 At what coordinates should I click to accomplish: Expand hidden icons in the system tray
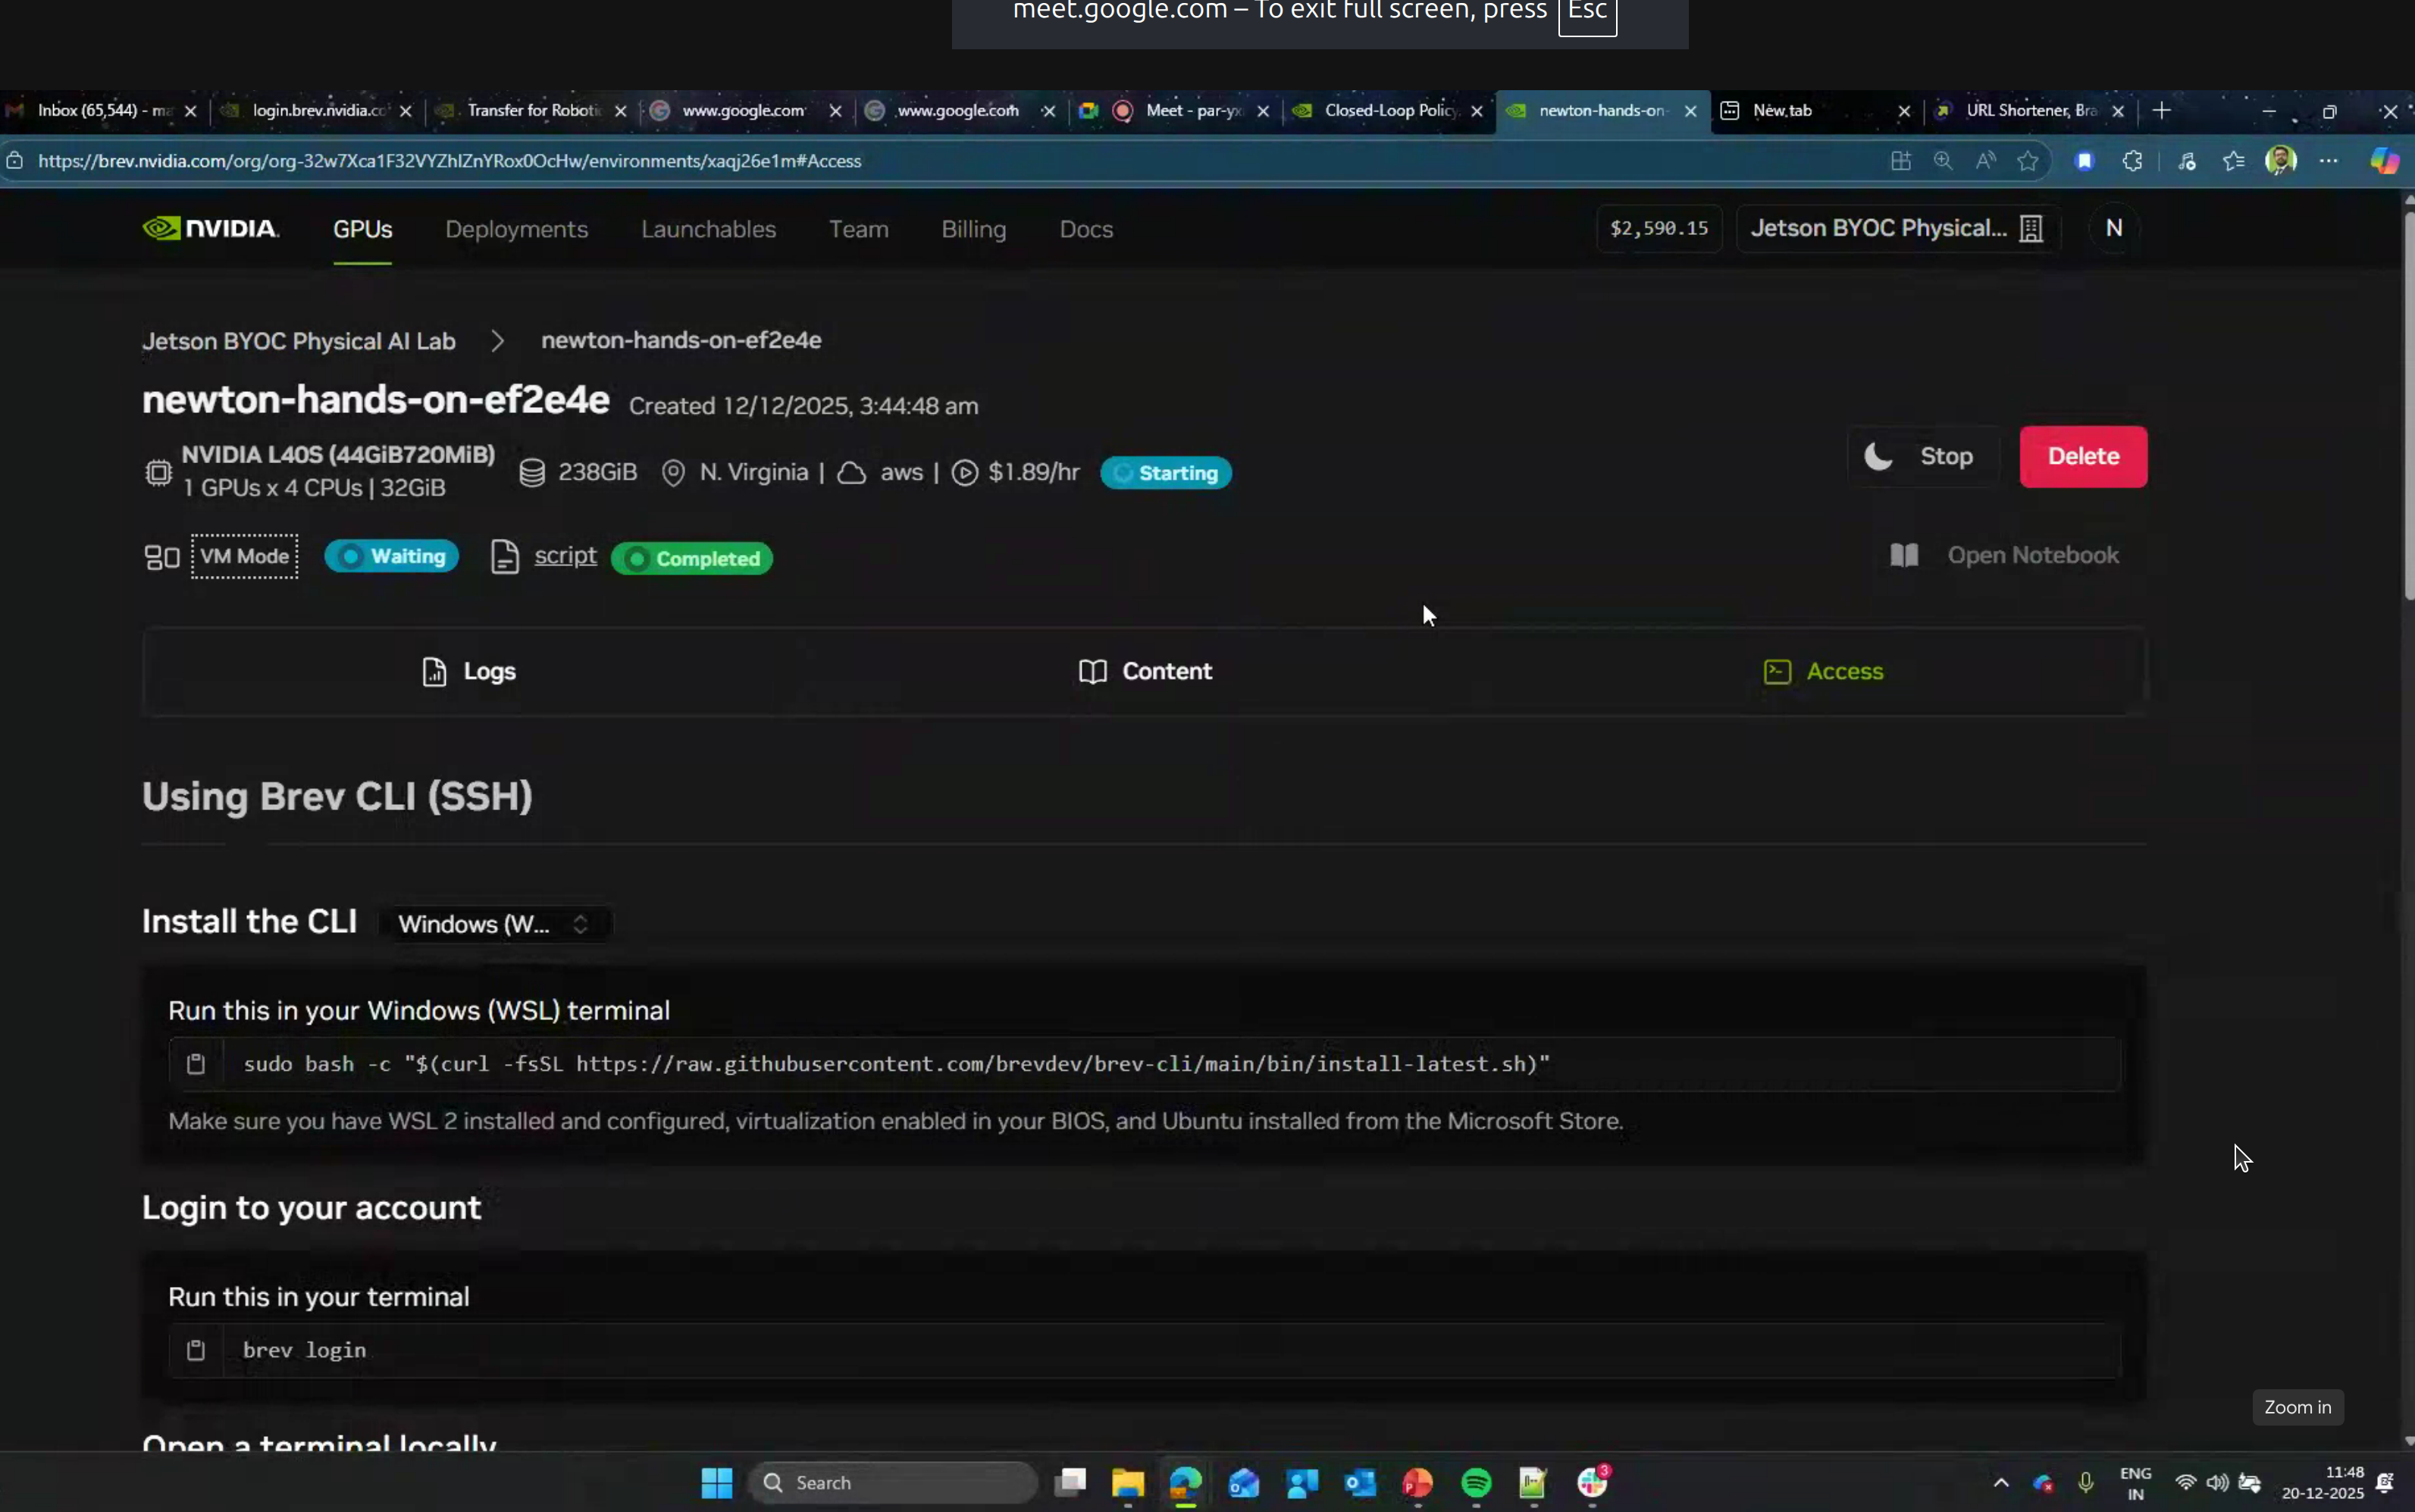(x=2001, y=1483)
